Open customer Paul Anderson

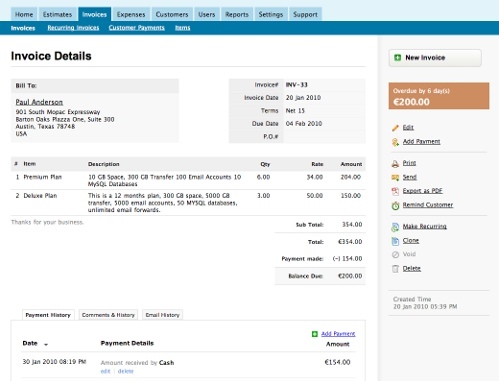point(39,102)
